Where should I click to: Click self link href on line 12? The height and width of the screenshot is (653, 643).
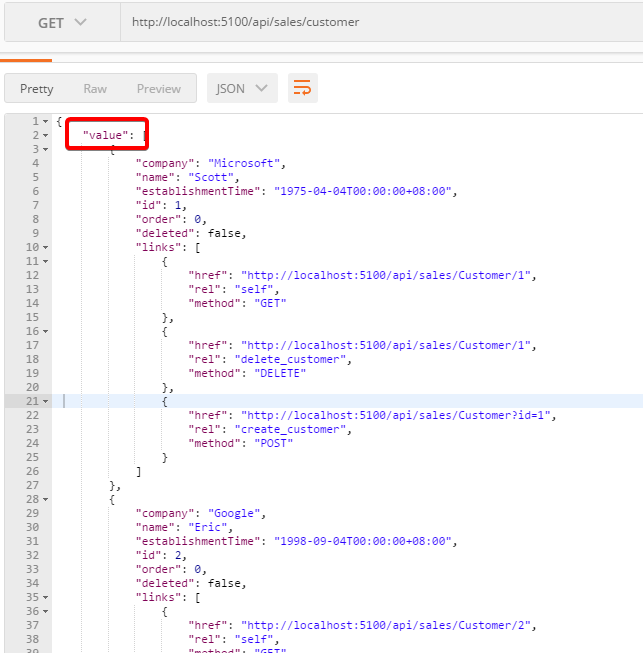pyautogui.click(x=386, y=275)
